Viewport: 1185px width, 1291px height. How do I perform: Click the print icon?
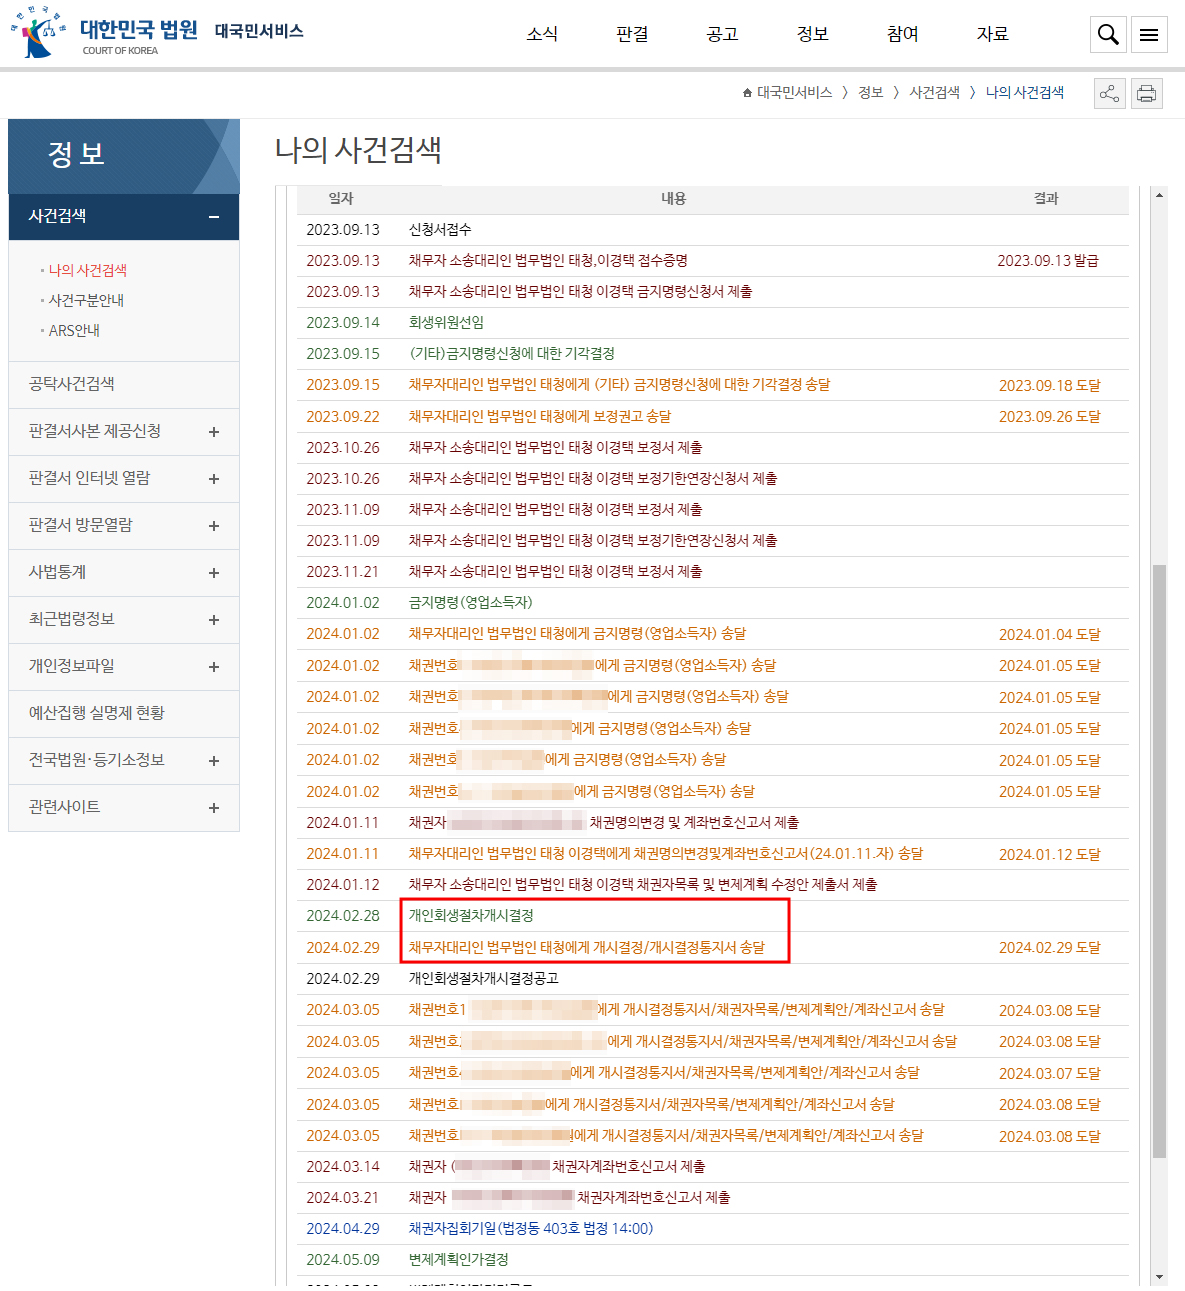pyautogui.click(x=1146, y=94)
